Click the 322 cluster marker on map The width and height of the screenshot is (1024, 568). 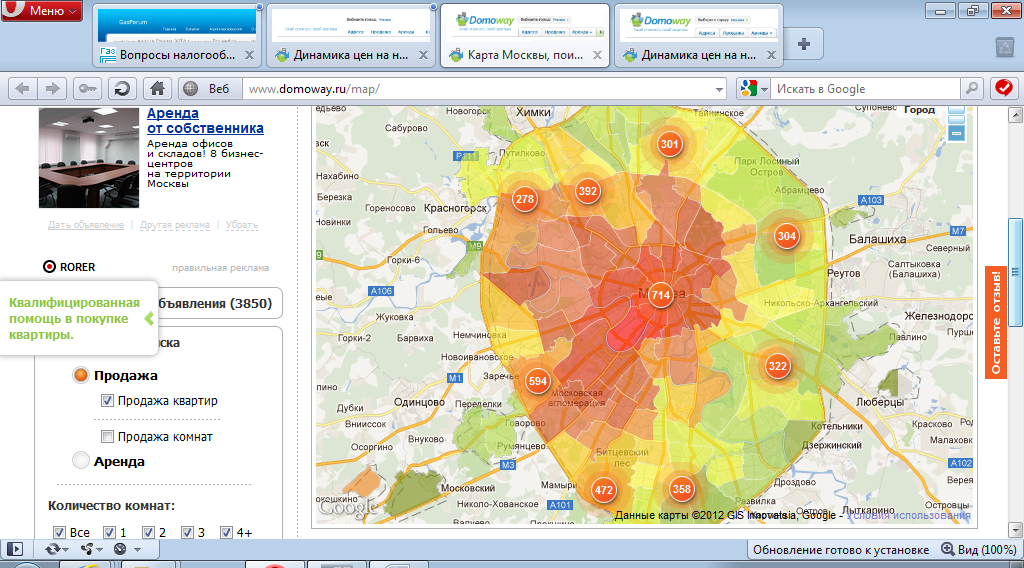pos(777,366)
